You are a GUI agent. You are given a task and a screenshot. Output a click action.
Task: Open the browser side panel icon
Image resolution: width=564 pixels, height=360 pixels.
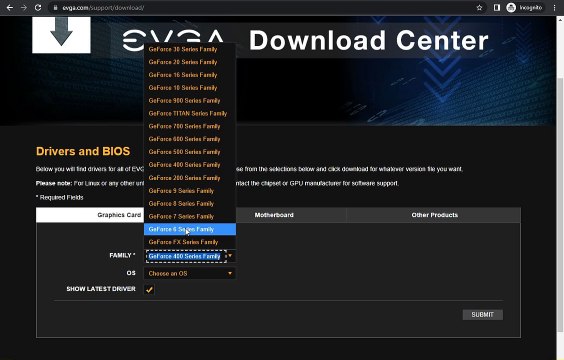(x=497, y=8)
